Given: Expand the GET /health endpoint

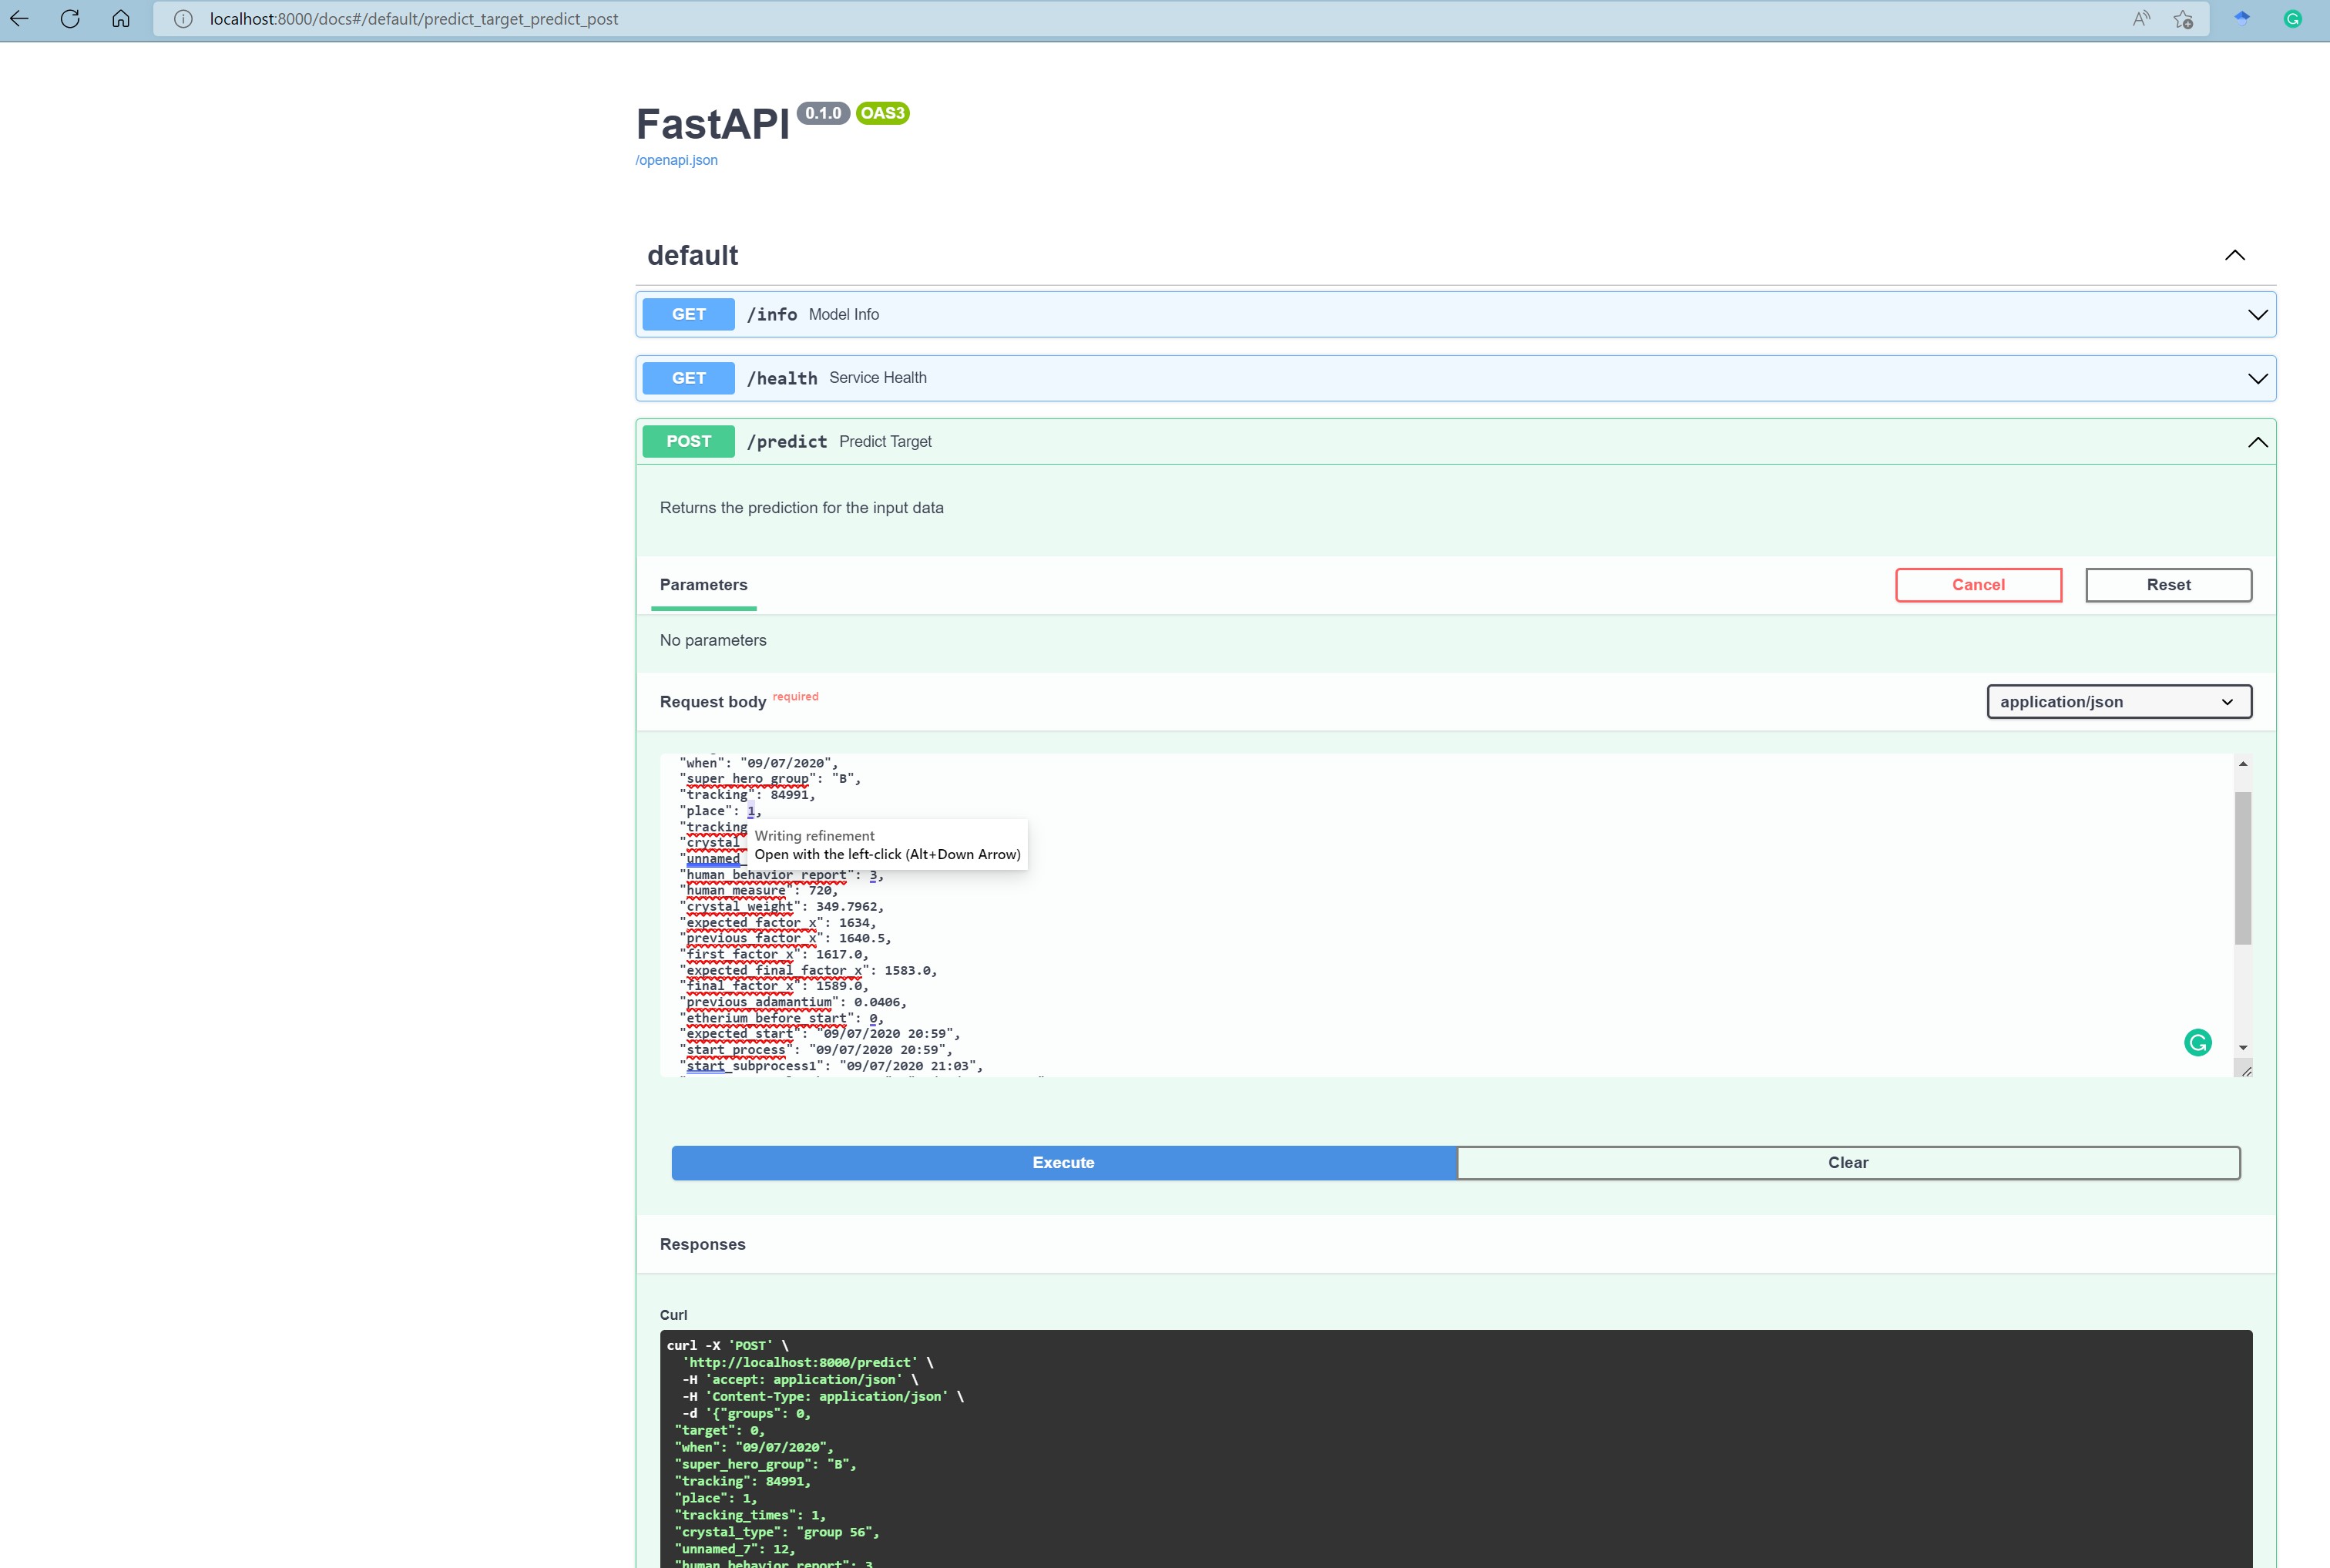Looking at the screenshot, I should point(2257,378).
